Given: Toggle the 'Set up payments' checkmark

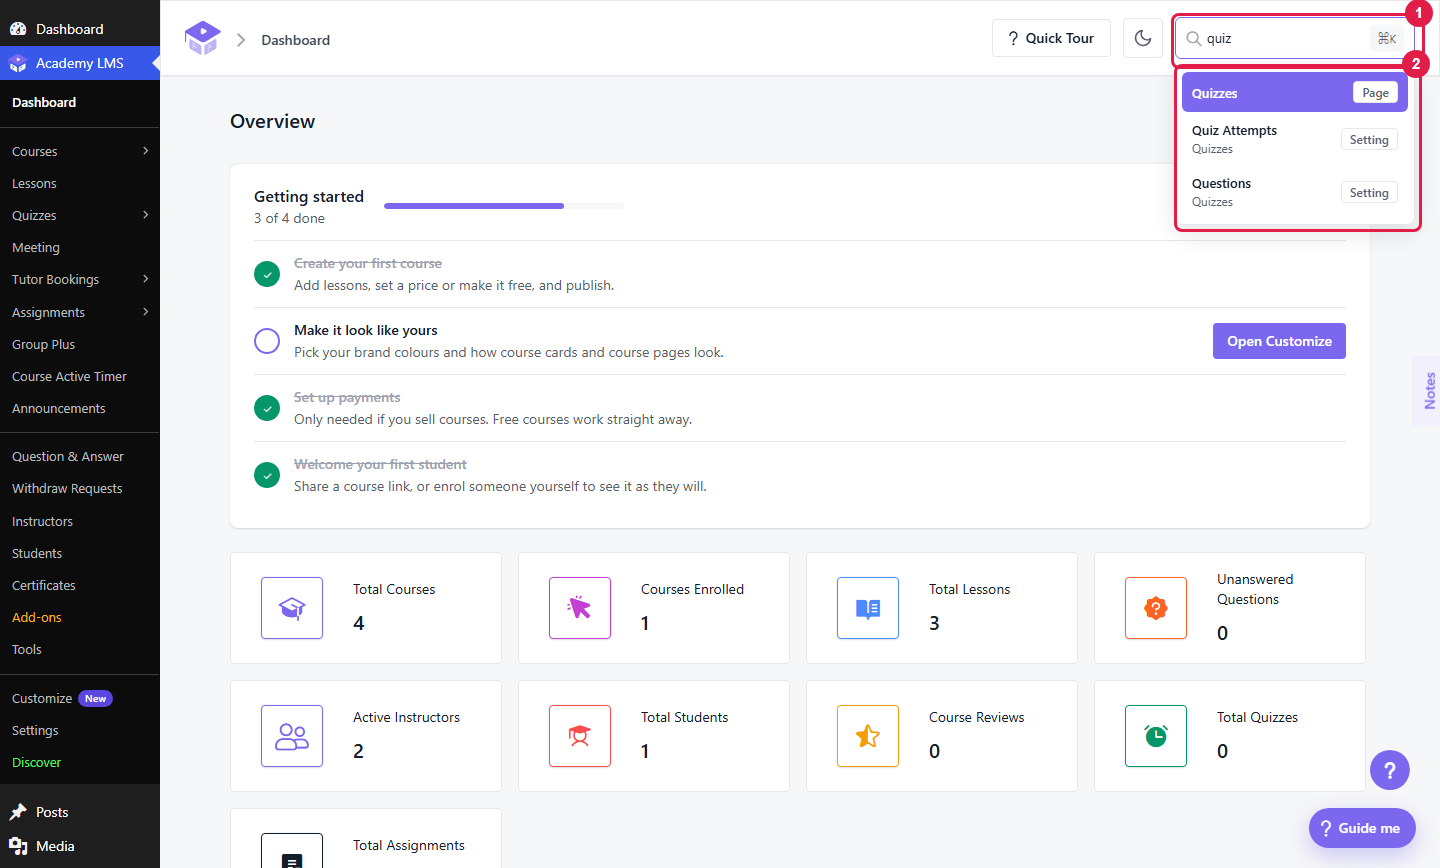Looking at the screenshot, I should tap(267, 408).
